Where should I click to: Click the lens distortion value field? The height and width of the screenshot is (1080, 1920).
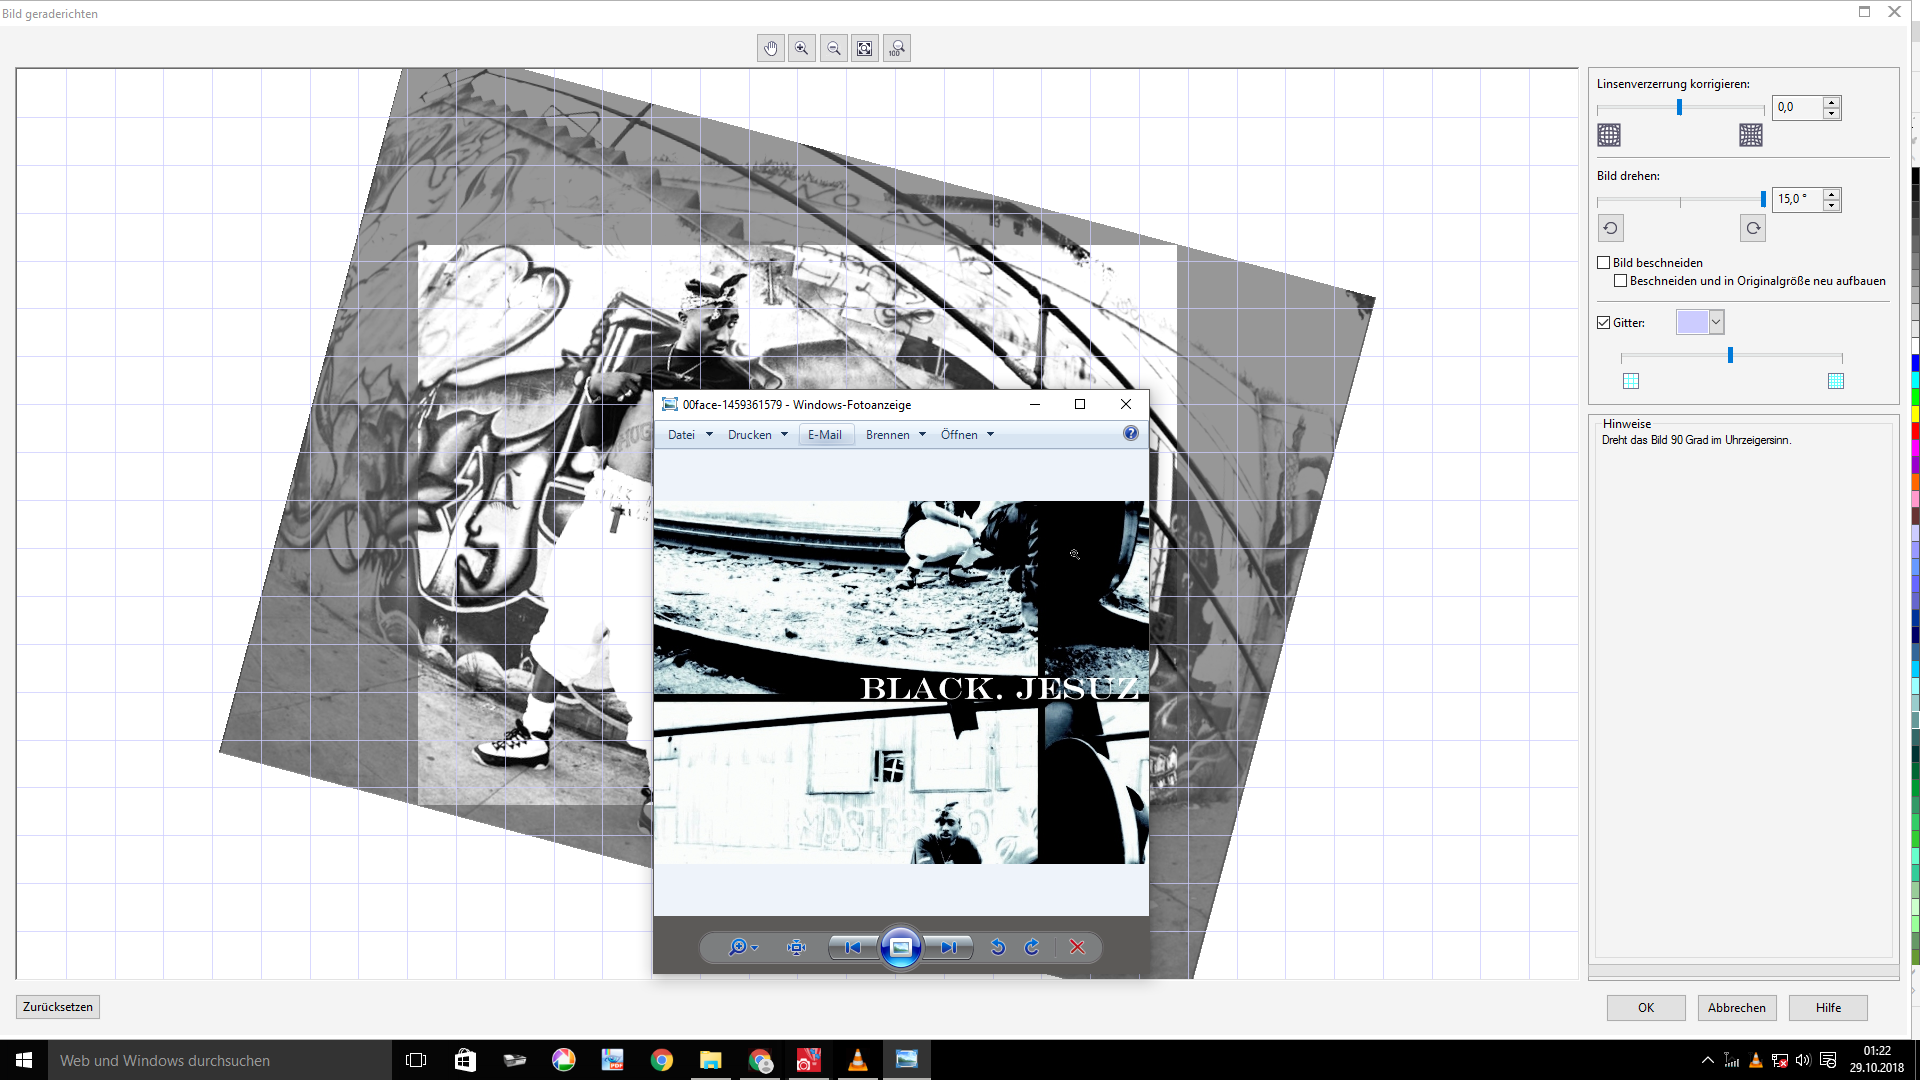coord(1797,107)
